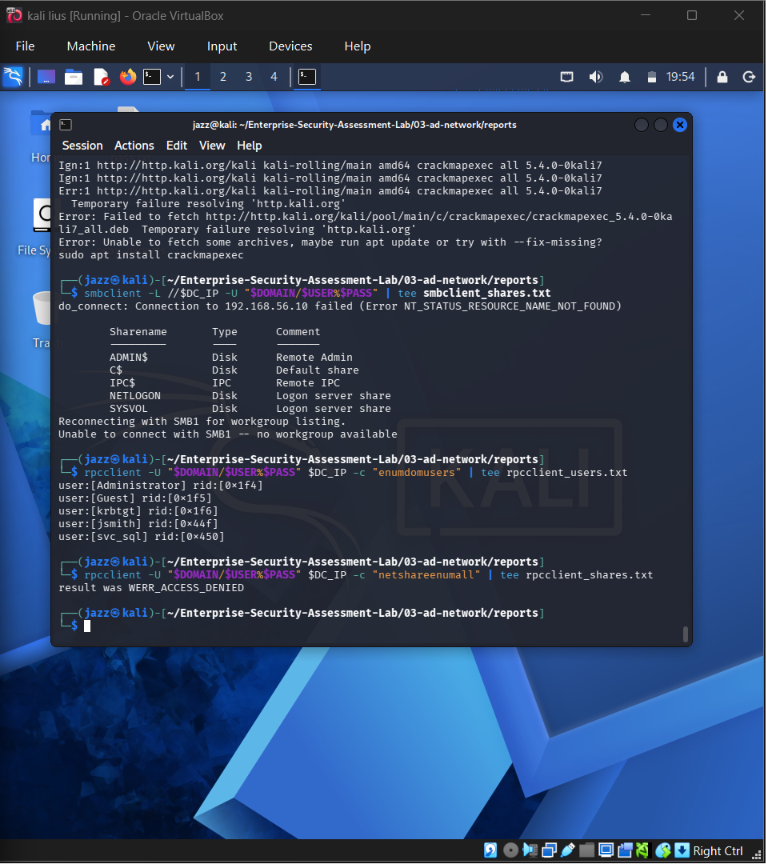The image size is (766, 864).
Task: Click the network connection tray icon
Action: click(567, 77)
